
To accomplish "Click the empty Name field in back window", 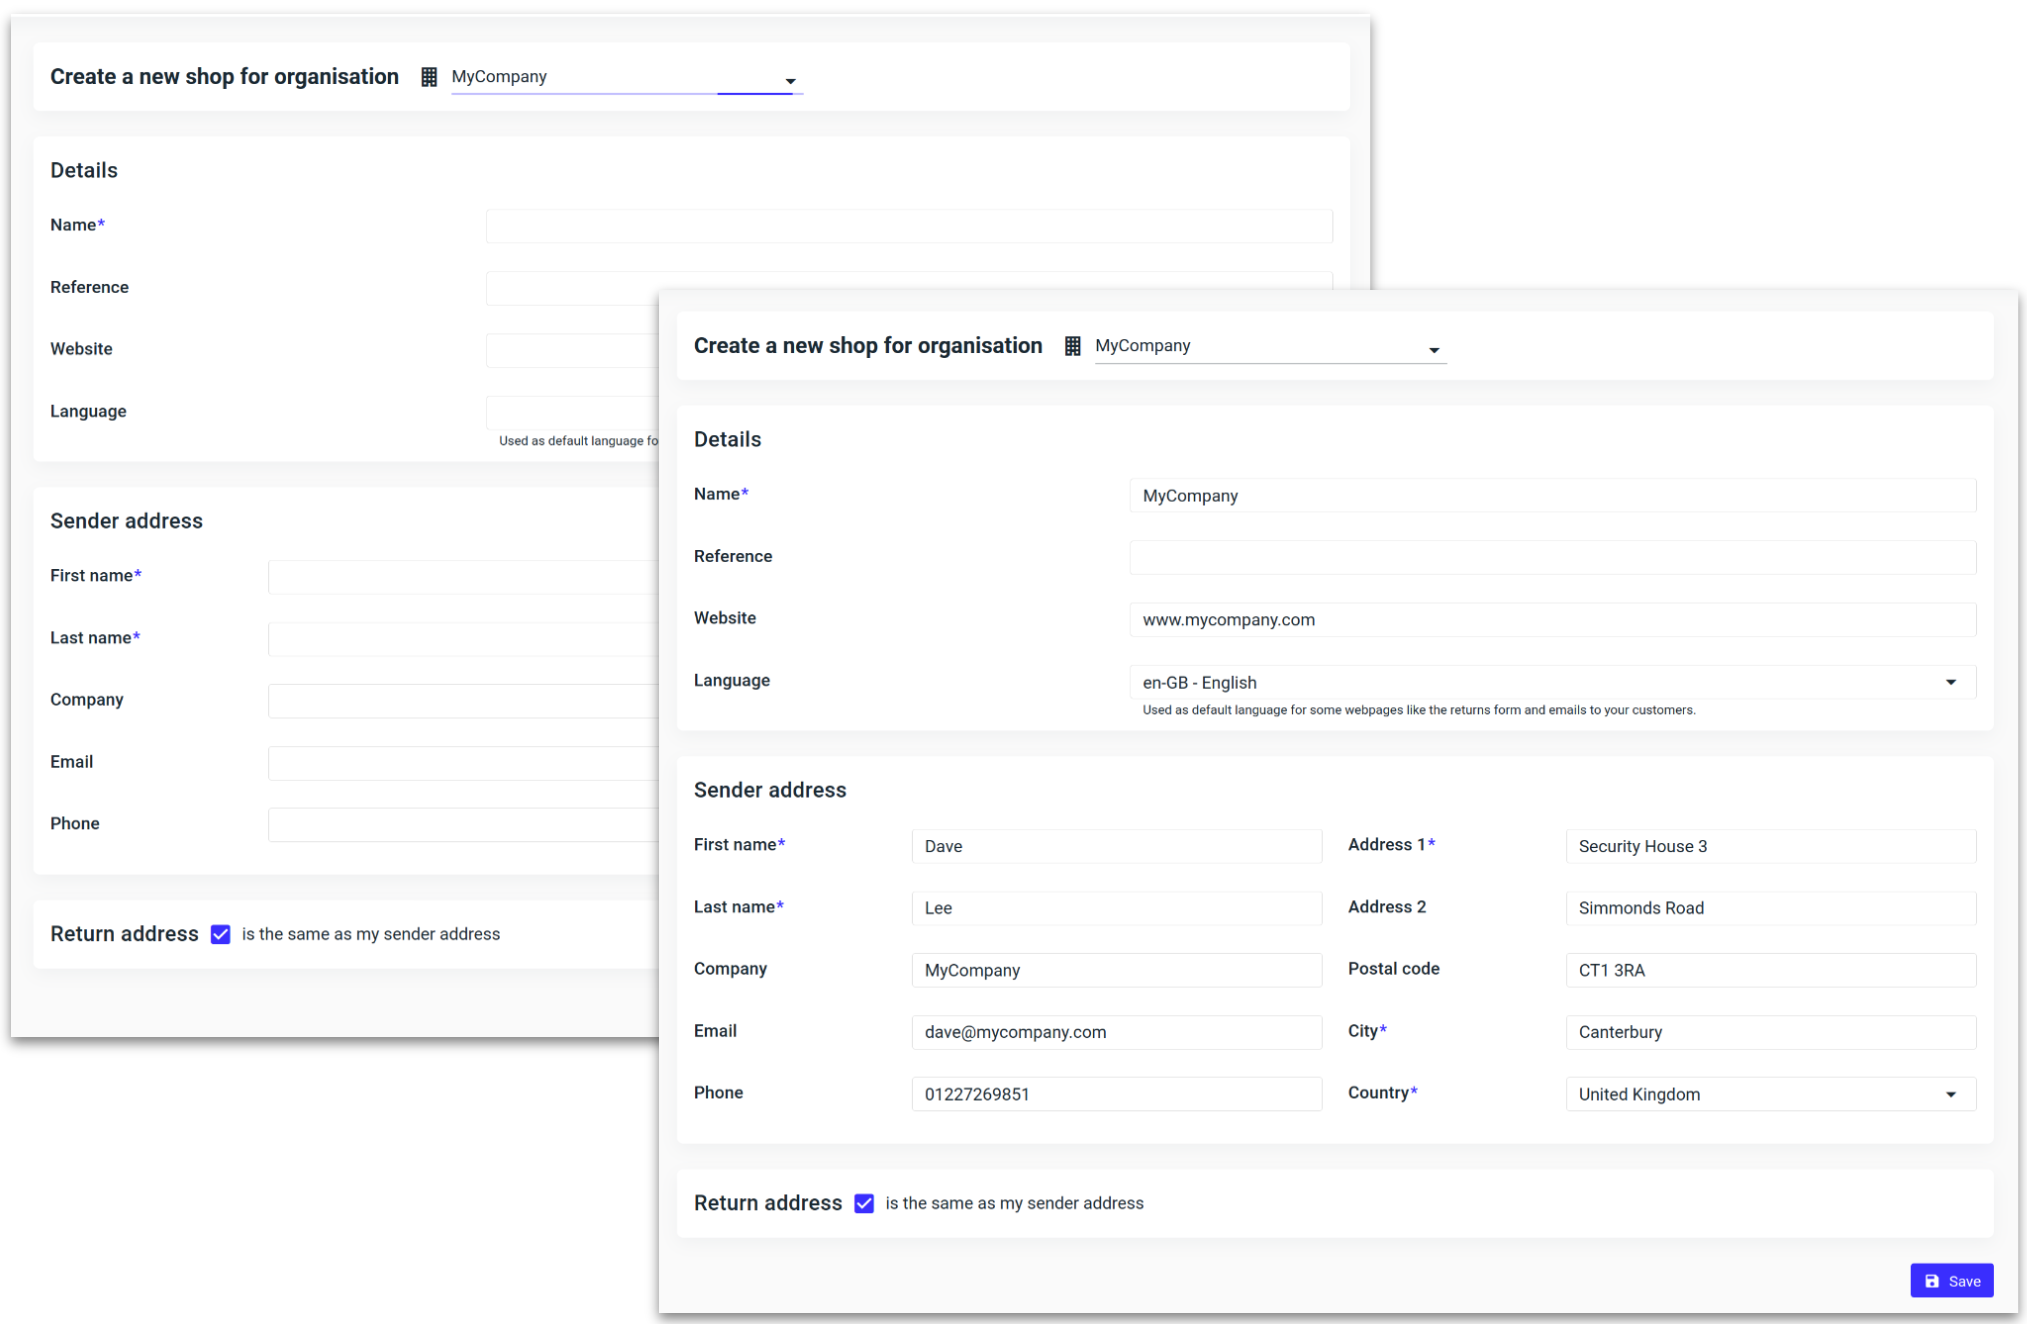I will coord(909,226).
